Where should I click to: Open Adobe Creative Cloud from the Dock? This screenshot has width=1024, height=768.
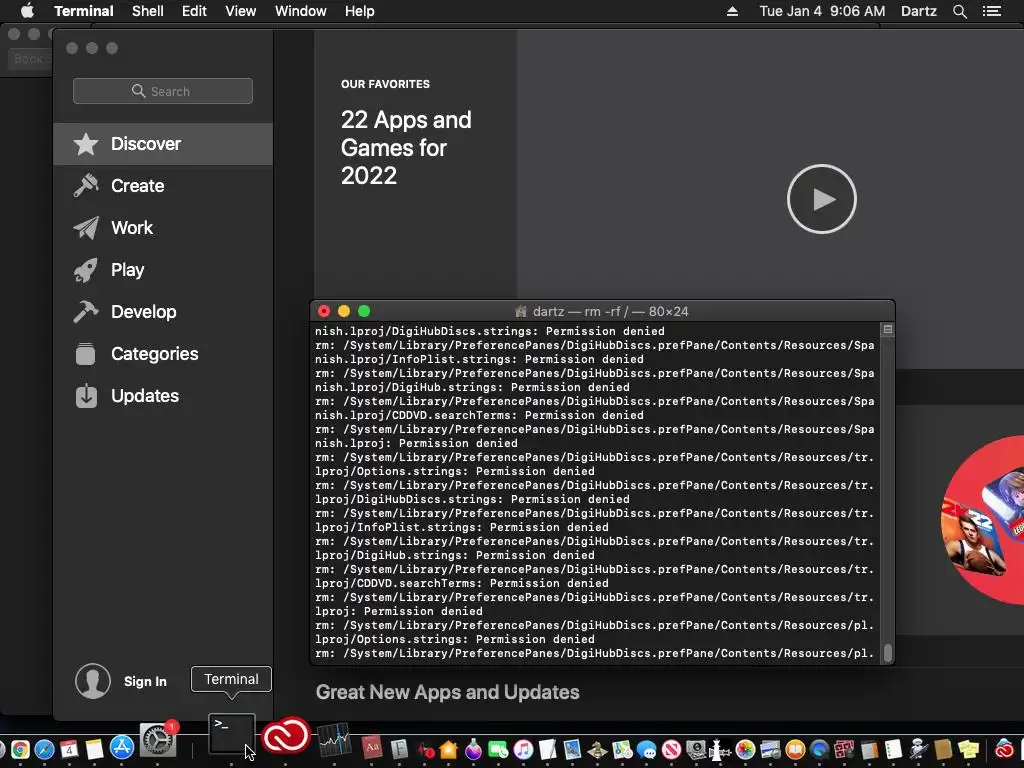point(285,735)
